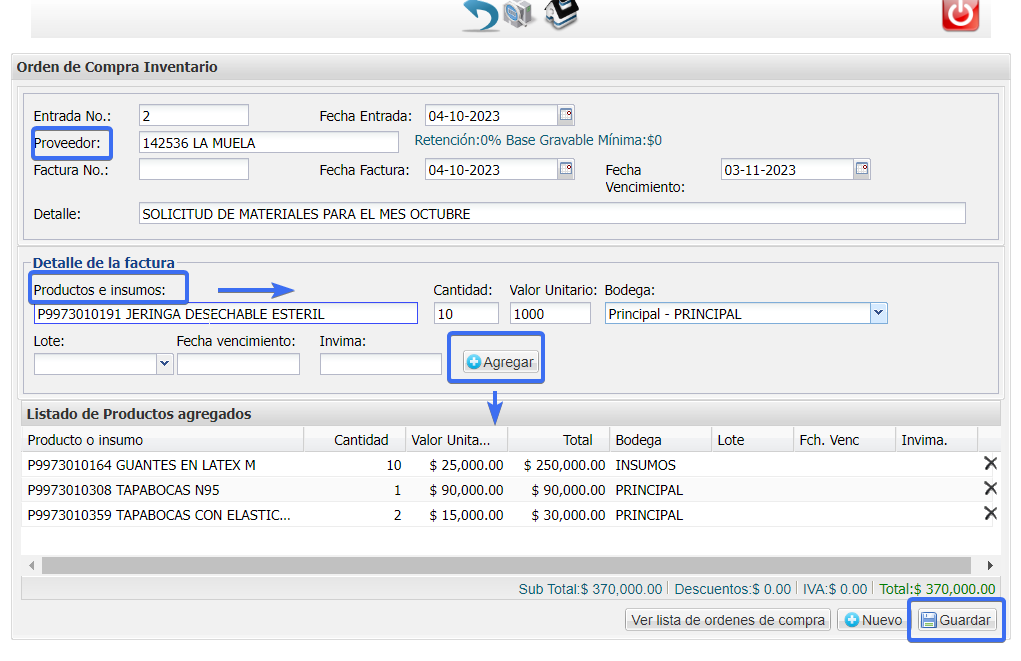Click the Total column header
The height and width of the screenshot is (661, 1021).
point(559,440)
